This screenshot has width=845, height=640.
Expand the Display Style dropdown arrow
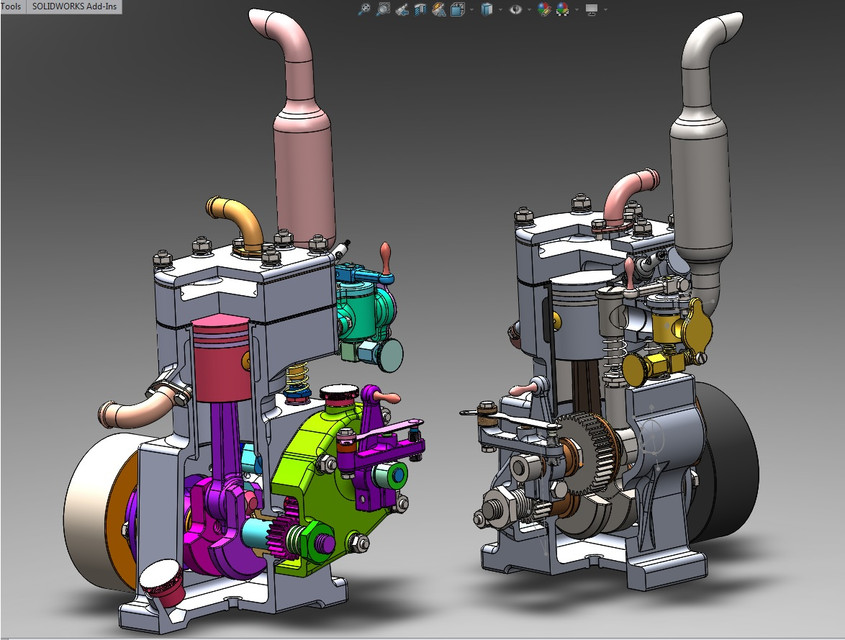[x=499, y=8]
